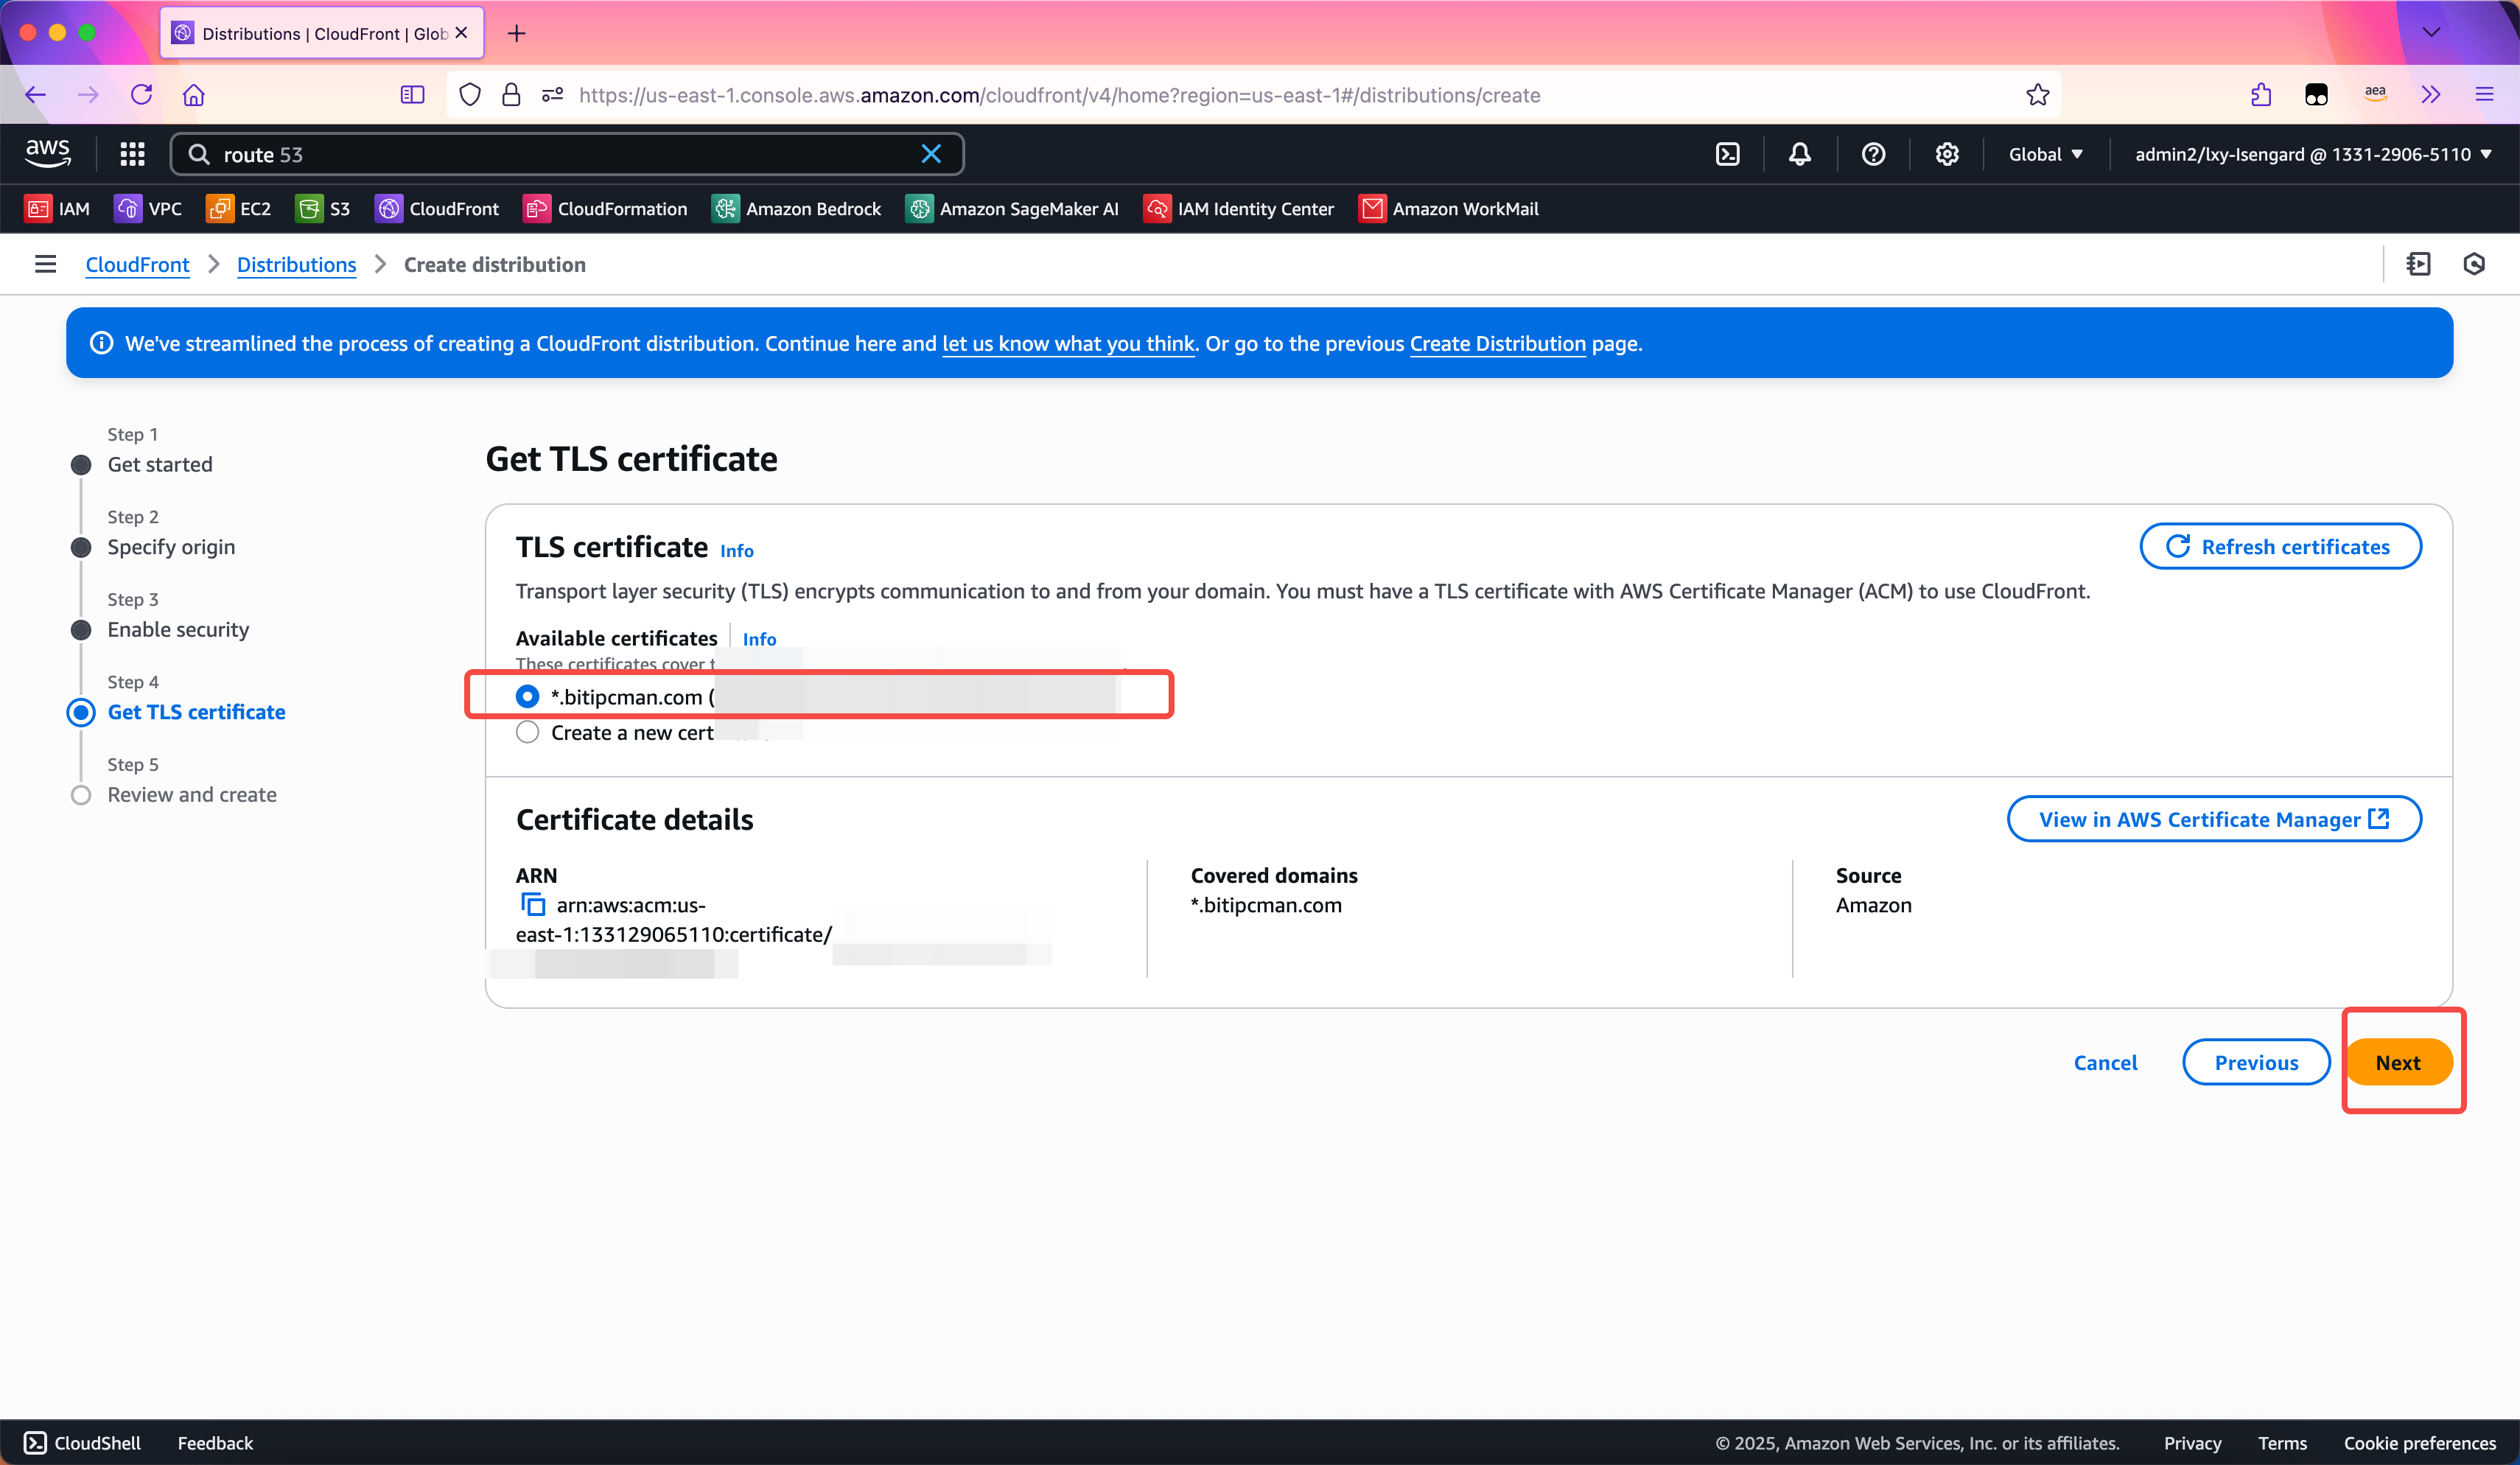Follow 'let us know what you think' link
This screenshot has width=2520, height=1465.
click(x=1068, y=343)
